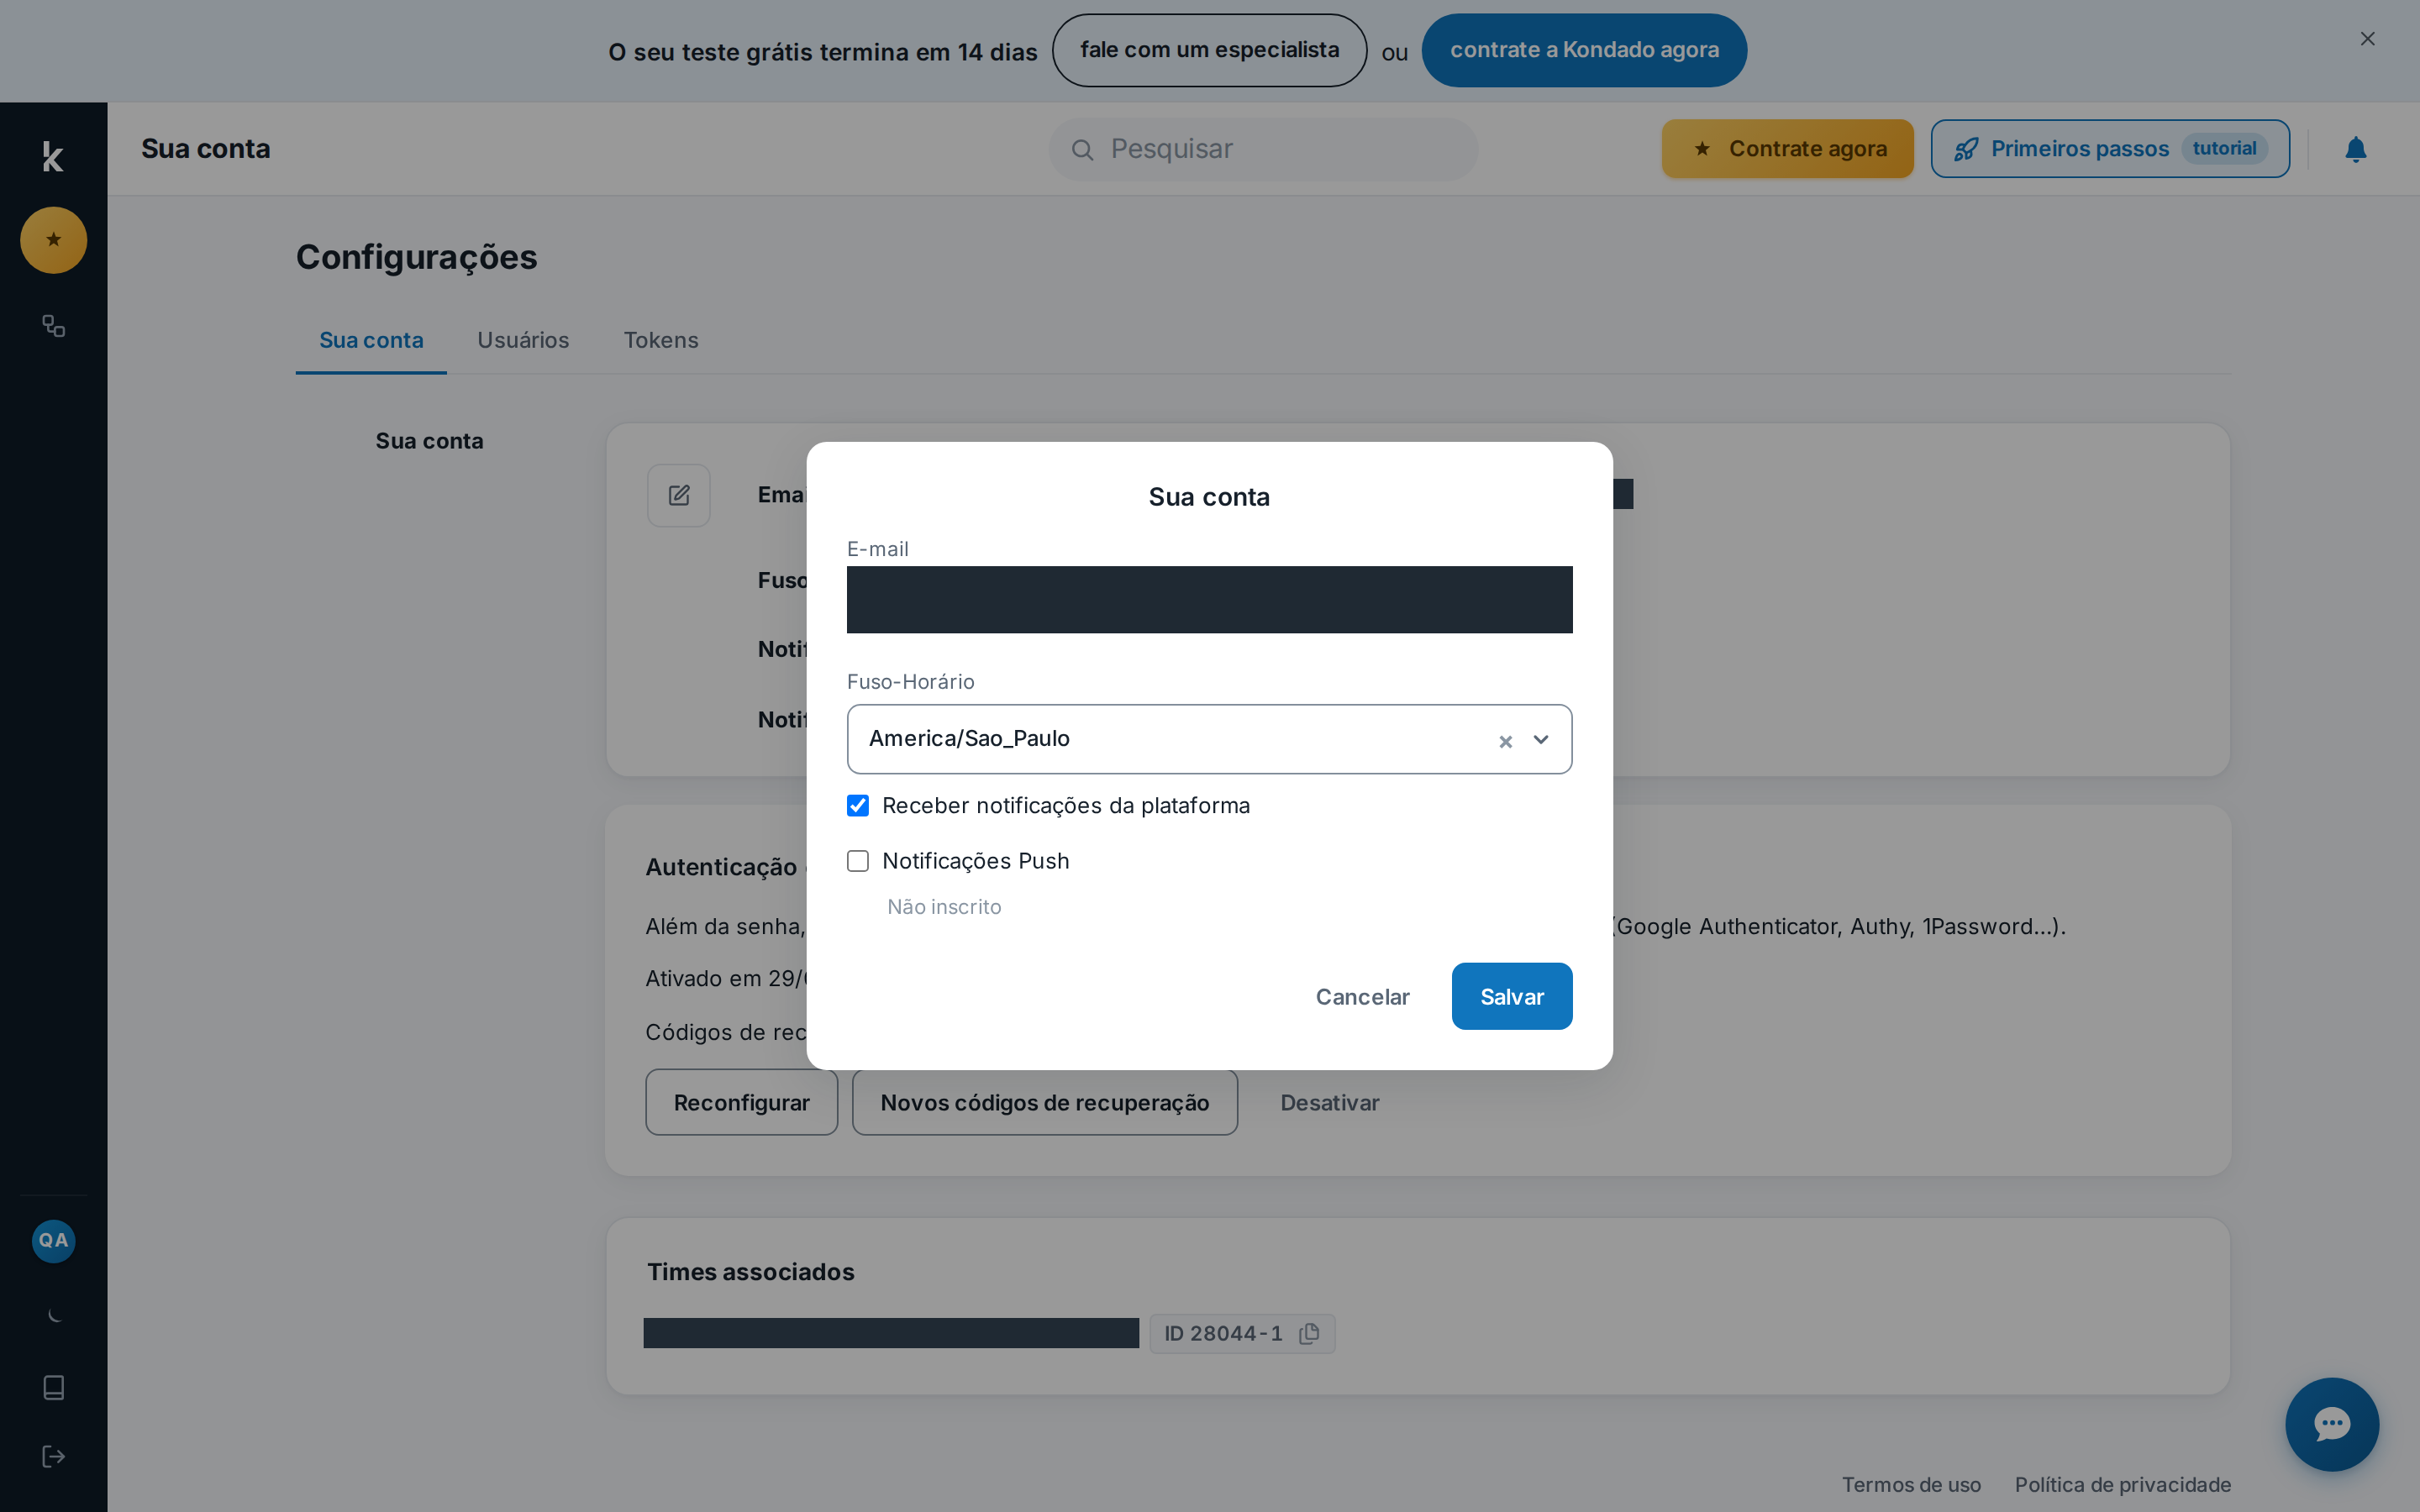
Task: Toggle dark mode moon icon
Action: tap(54, 1315)
